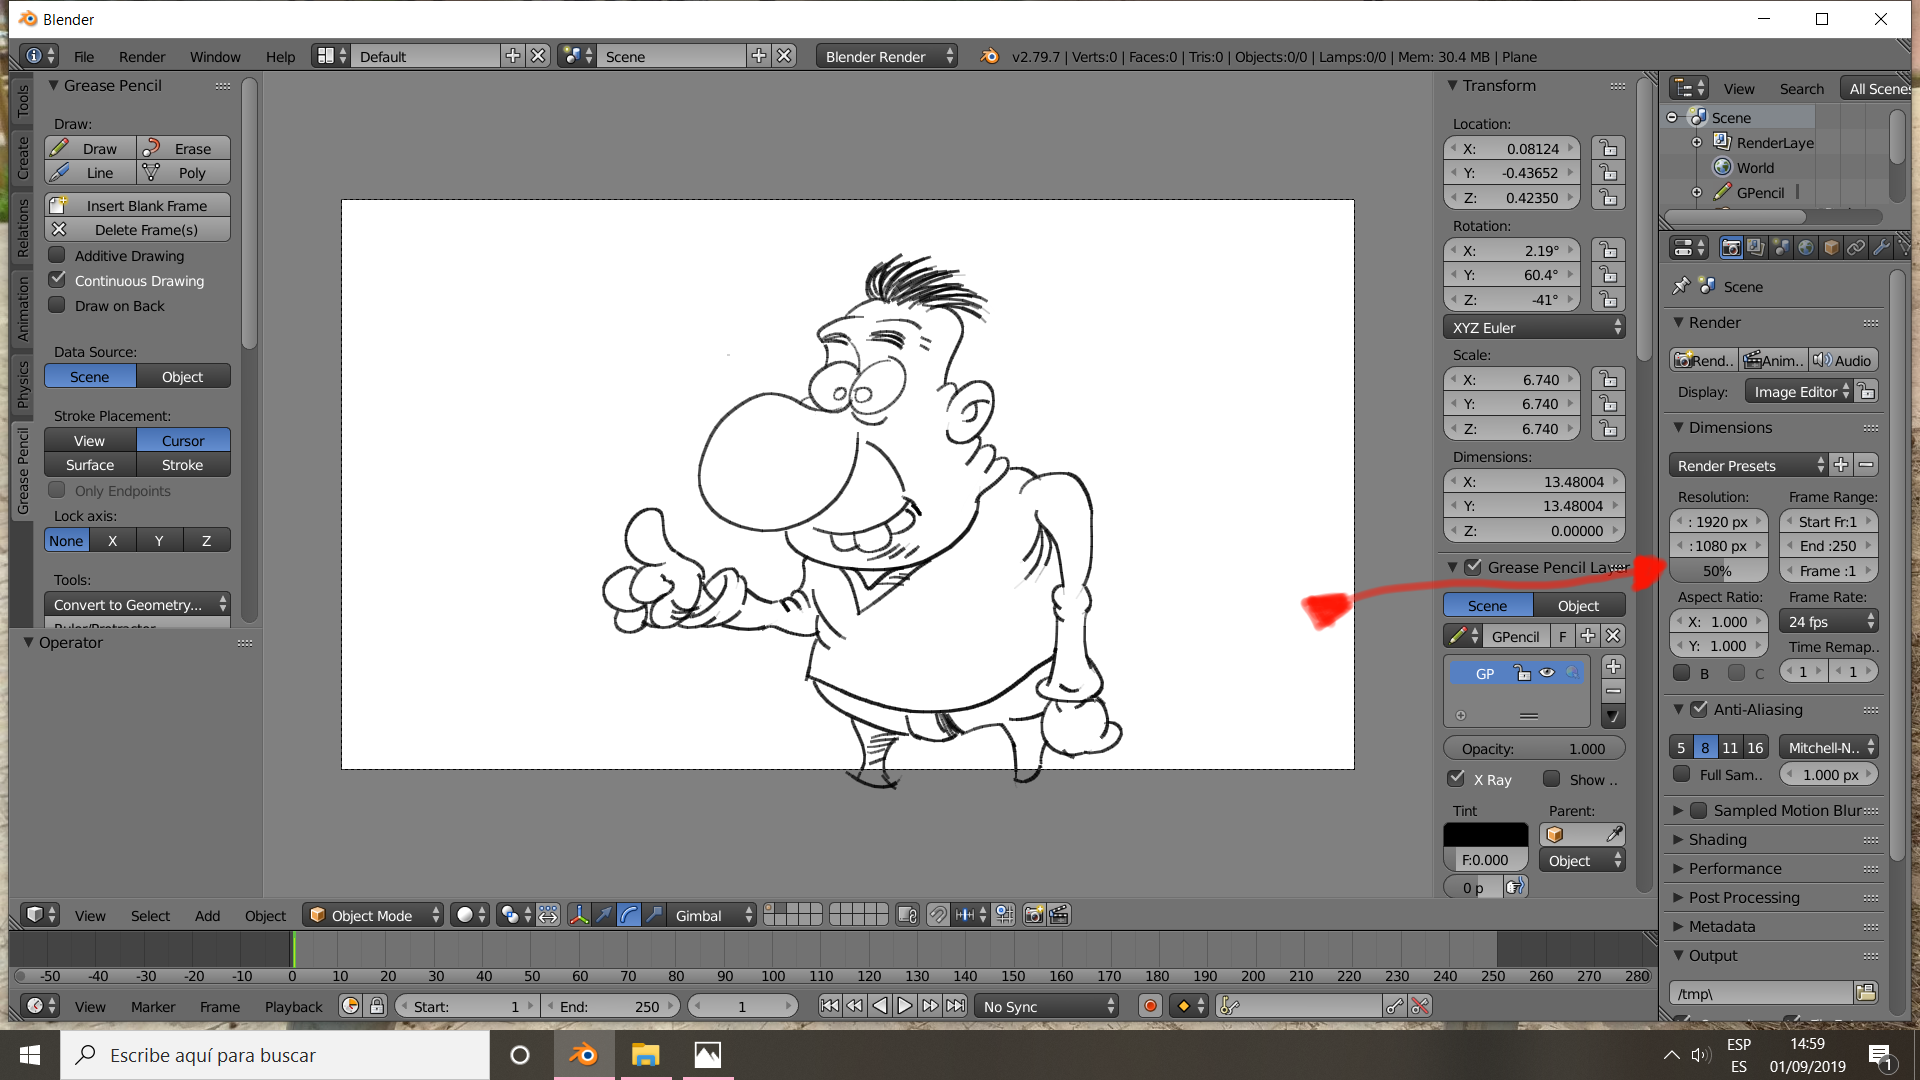Jump to the last frame
1920x1080 pixels.
pos(956,1006)
